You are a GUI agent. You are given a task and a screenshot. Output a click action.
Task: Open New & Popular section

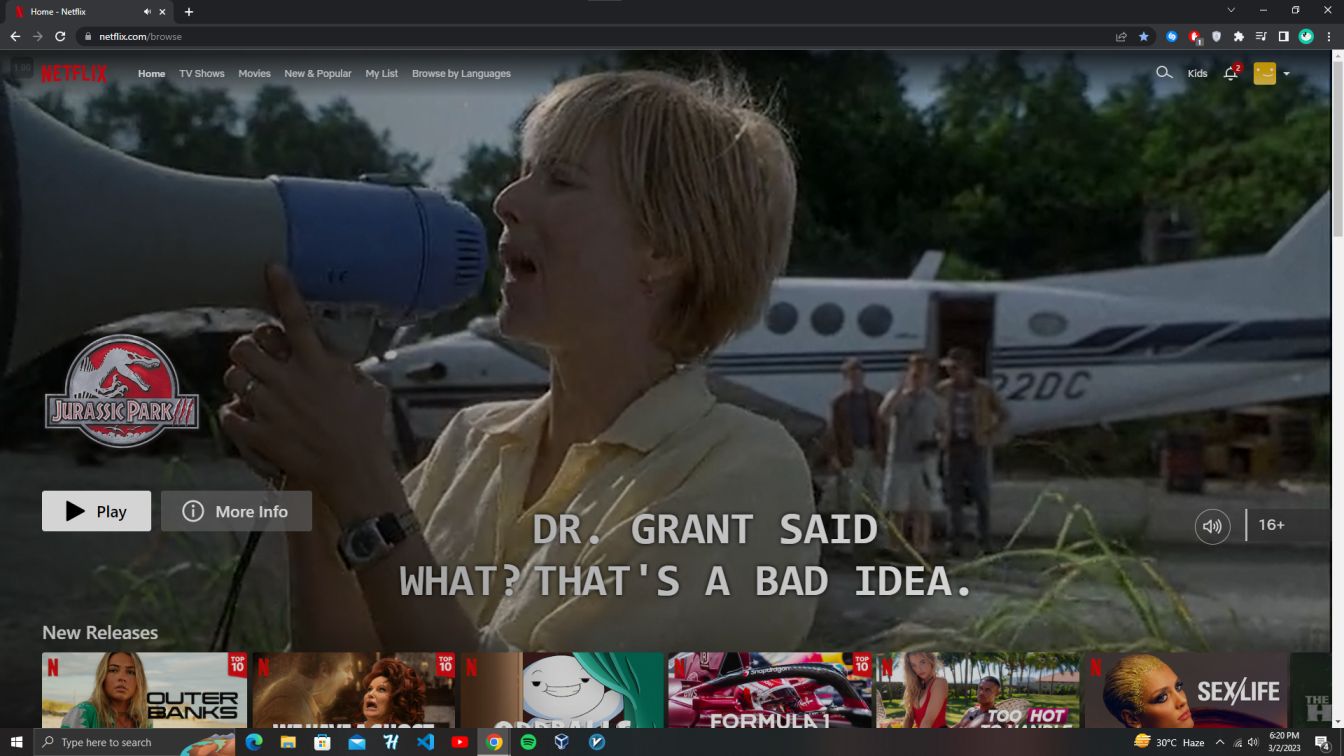point(318,74)
